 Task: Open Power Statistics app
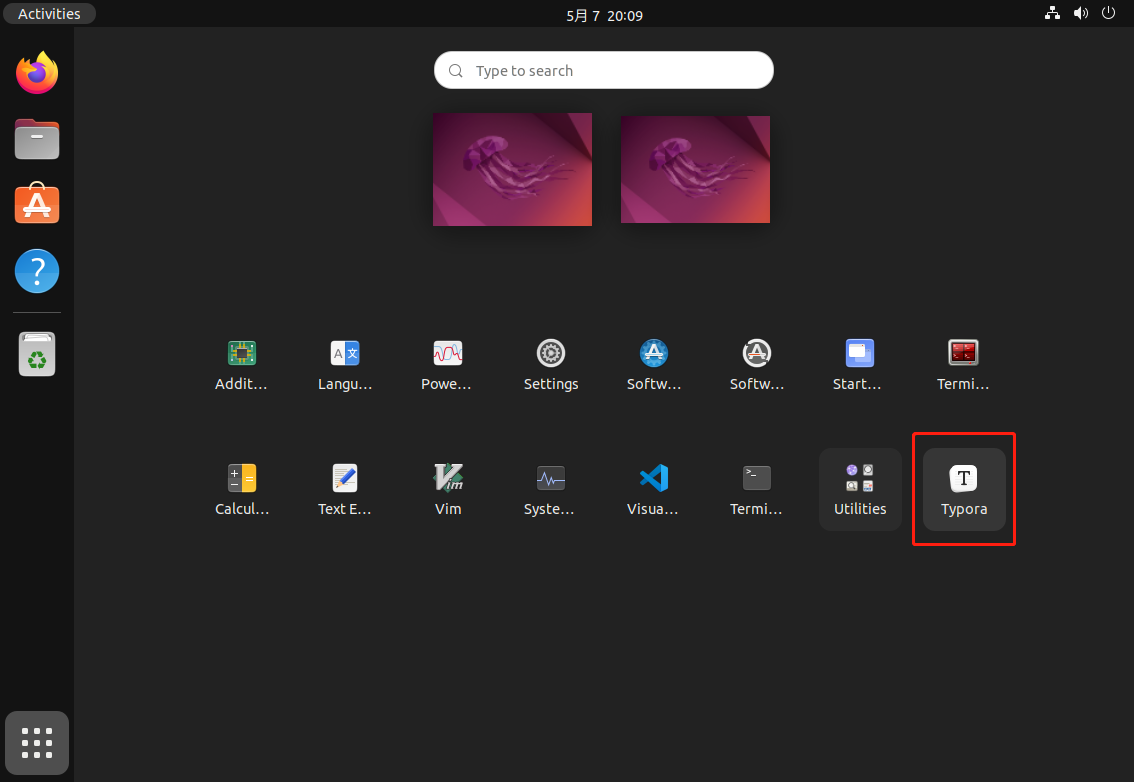point(448,364)
